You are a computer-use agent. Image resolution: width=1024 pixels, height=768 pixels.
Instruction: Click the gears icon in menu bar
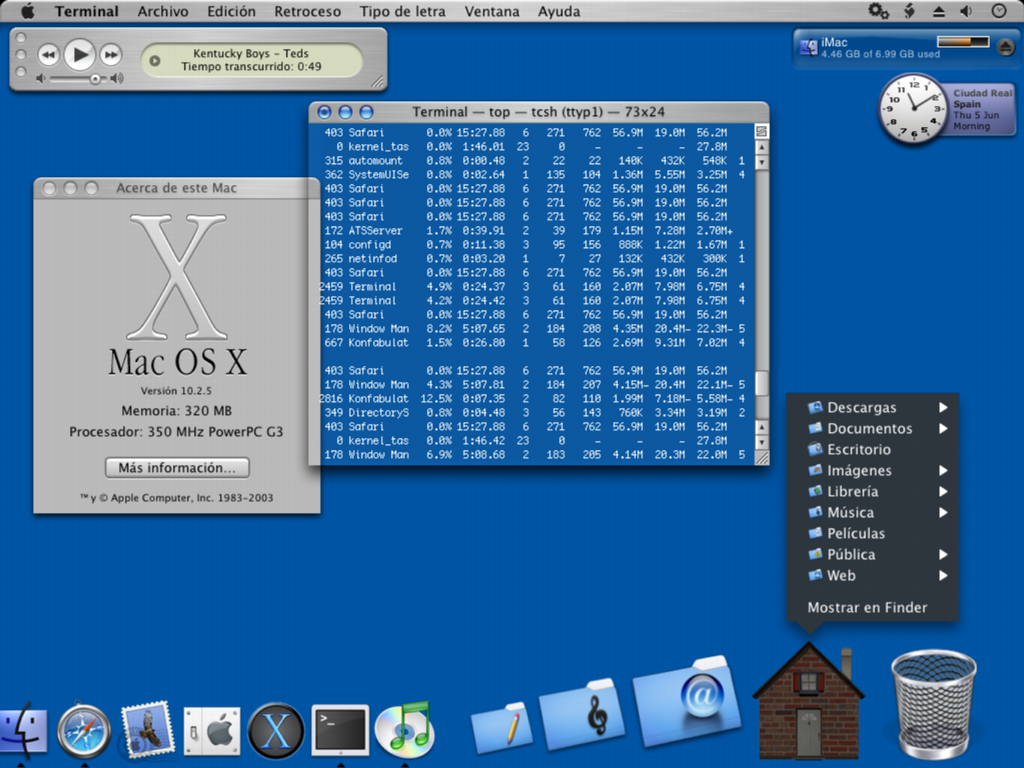878,11
